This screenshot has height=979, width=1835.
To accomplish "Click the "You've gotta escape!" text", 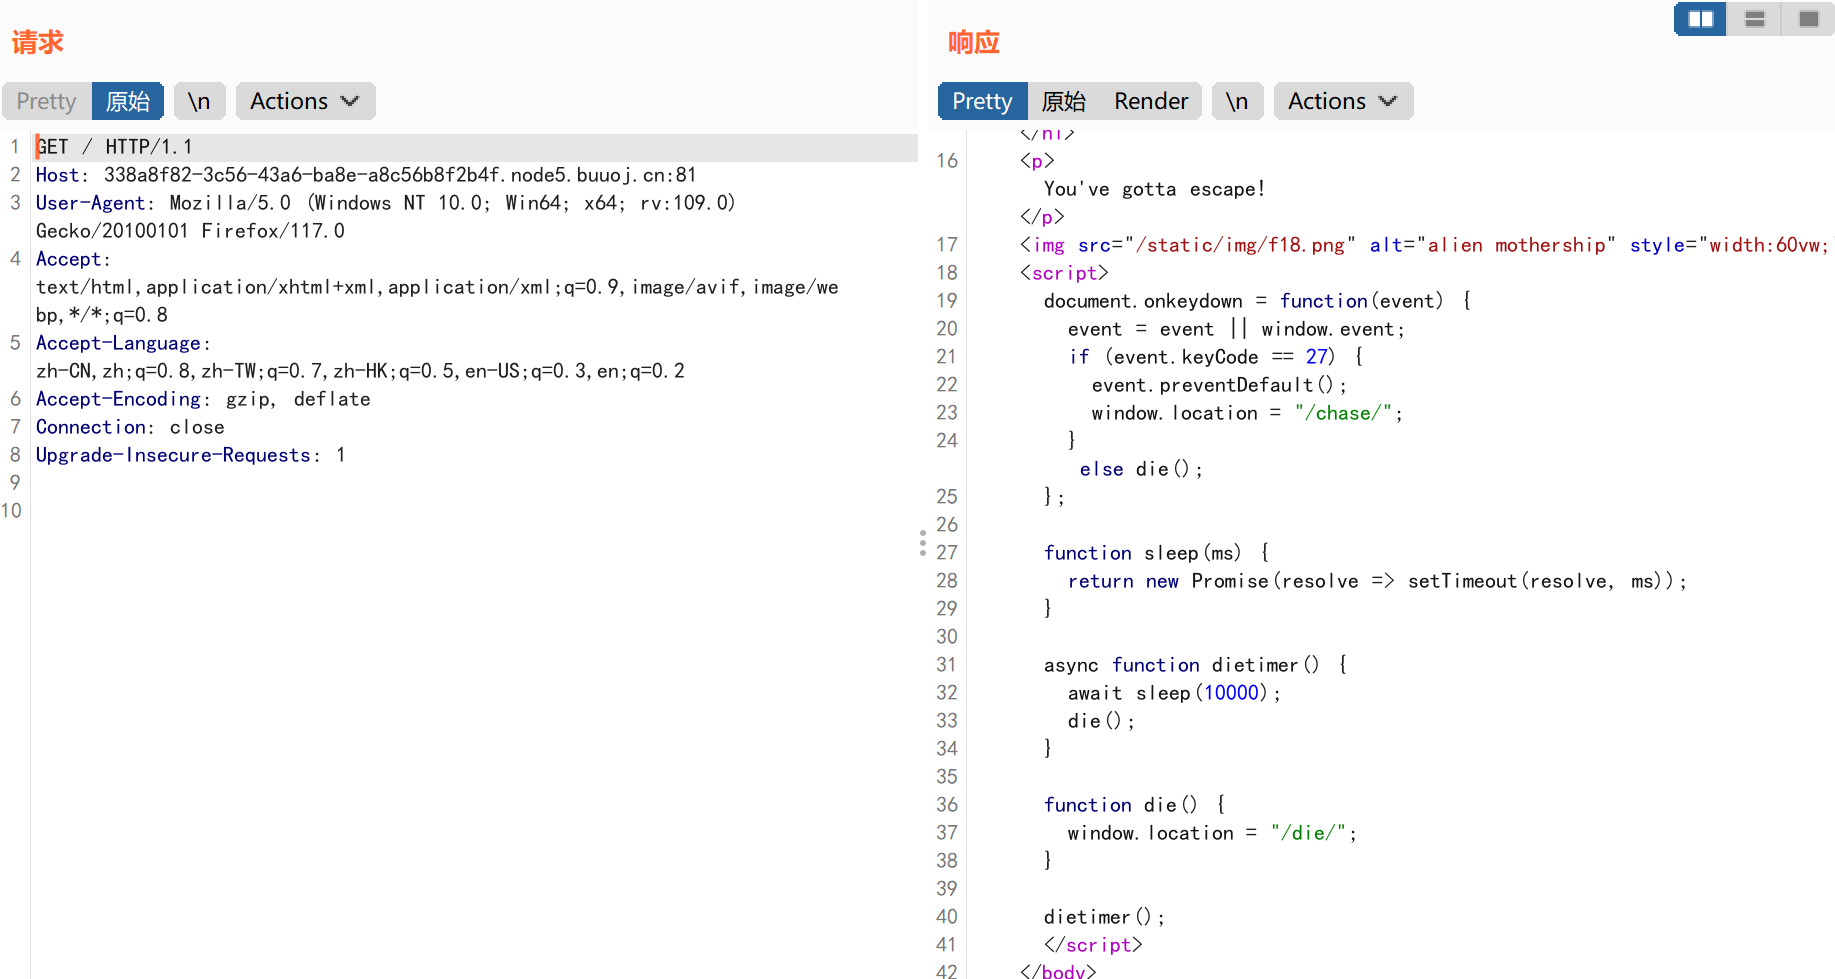I will [x=1155, y=189].
